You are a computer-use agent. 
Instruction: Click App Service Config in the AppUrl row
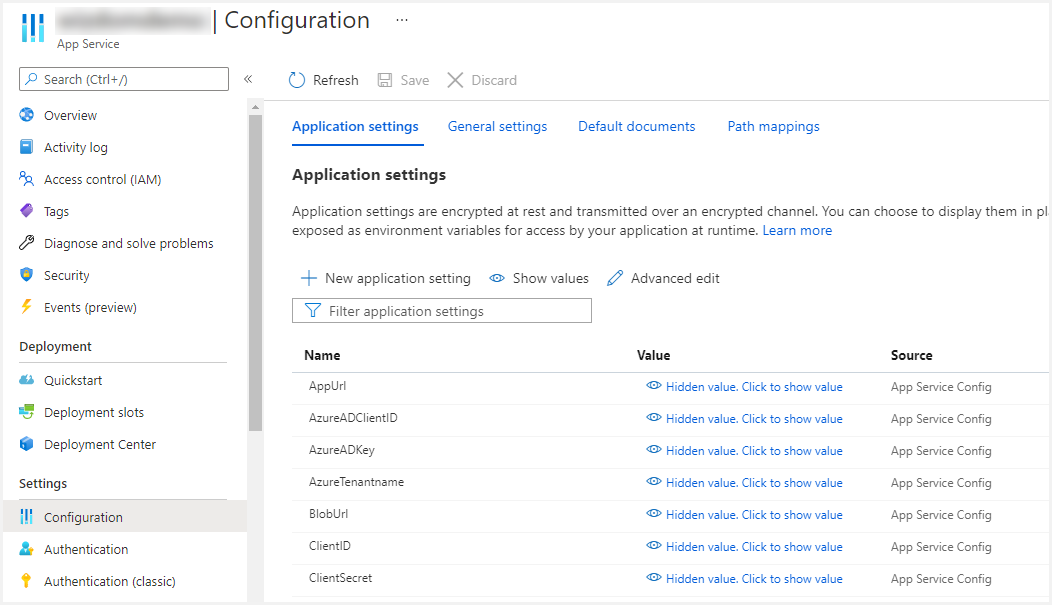941,387
